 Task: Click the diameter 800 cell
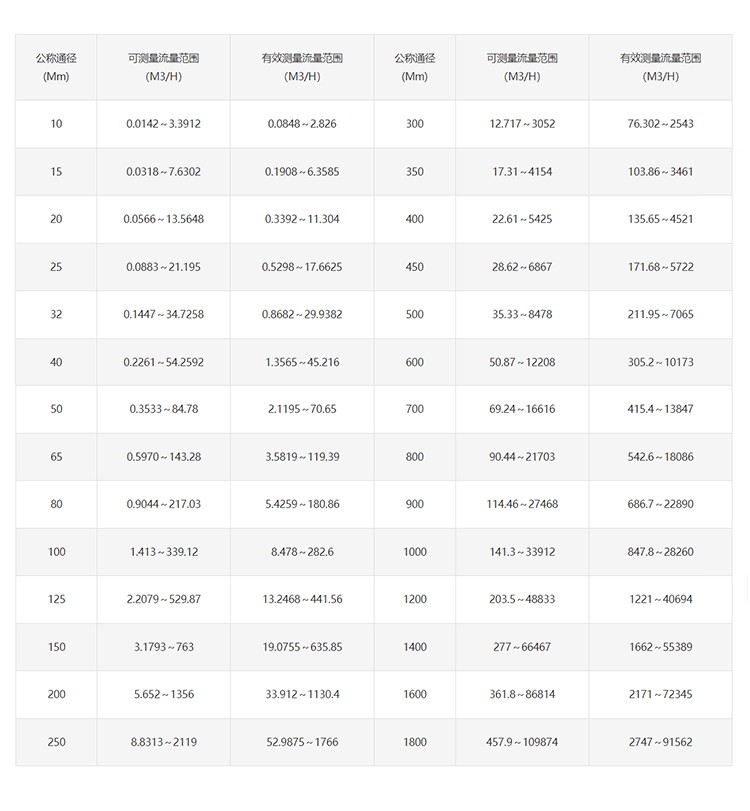point(415,457)
